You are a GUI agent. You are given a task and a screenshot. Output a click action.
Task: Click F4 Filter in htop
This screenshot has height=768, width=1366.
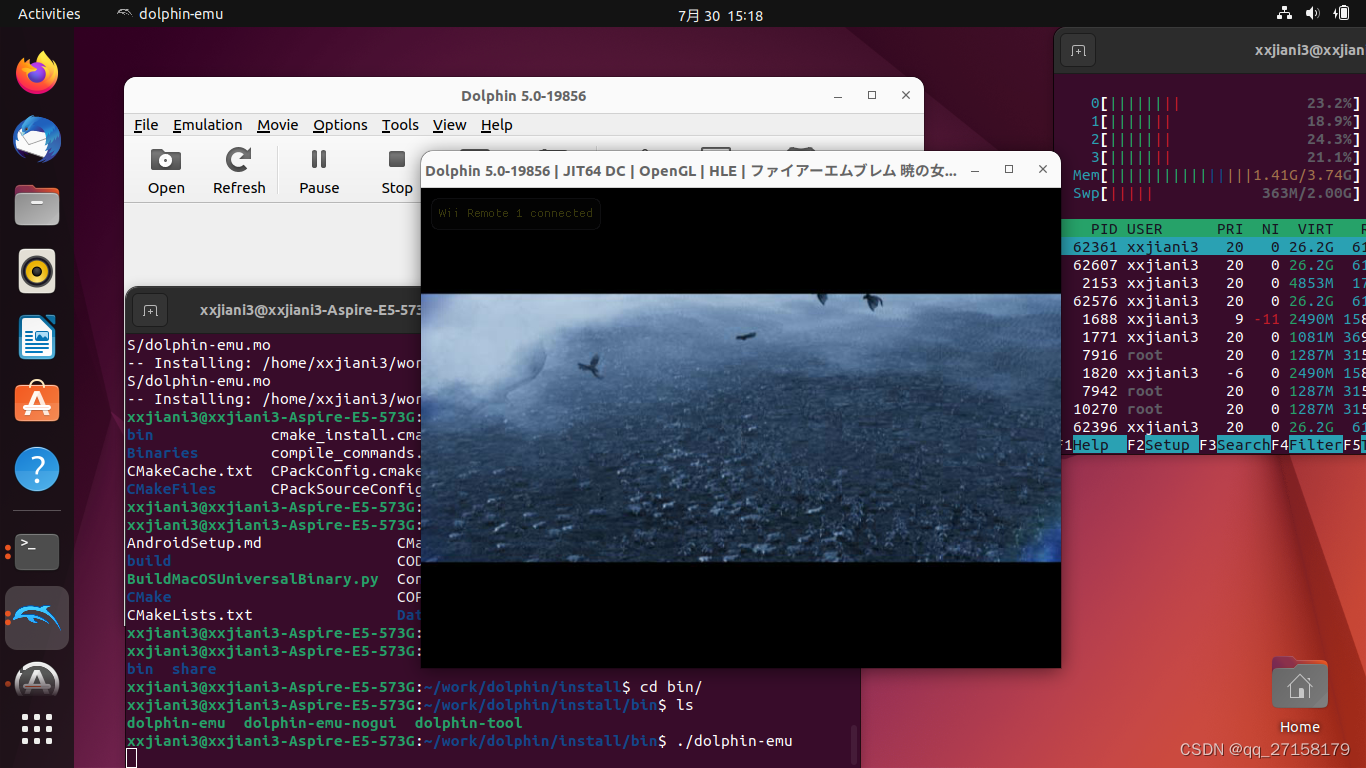(x=1306, y=445)
